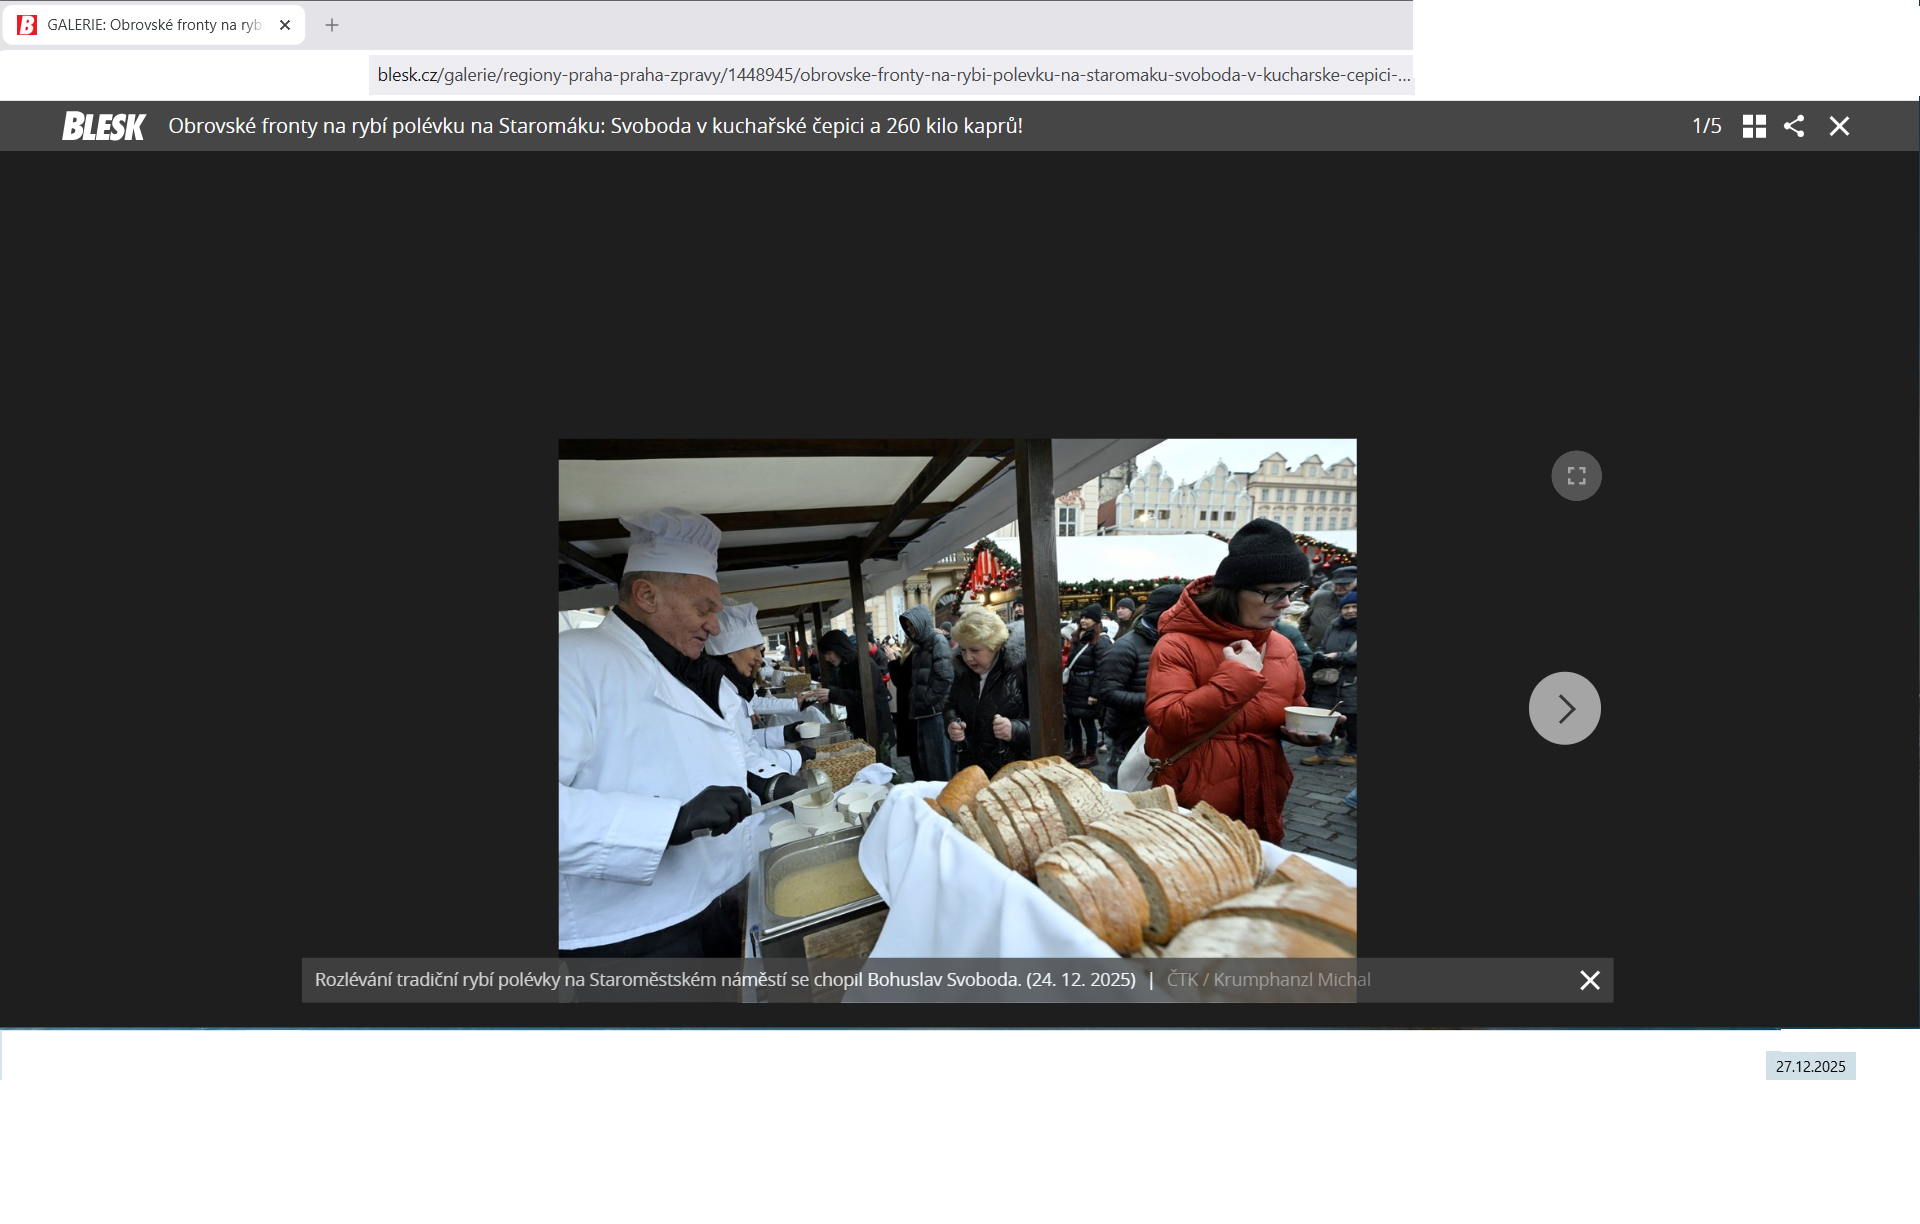Close the GALERIE browser tab

(x=285, y=25)
